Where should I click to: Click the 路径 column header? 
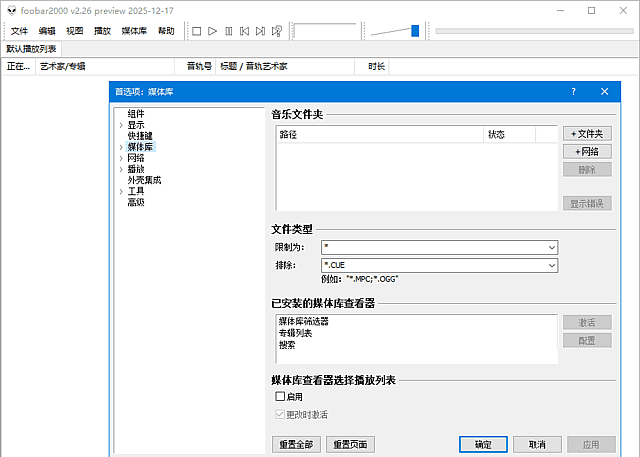[x=380, y=135]
